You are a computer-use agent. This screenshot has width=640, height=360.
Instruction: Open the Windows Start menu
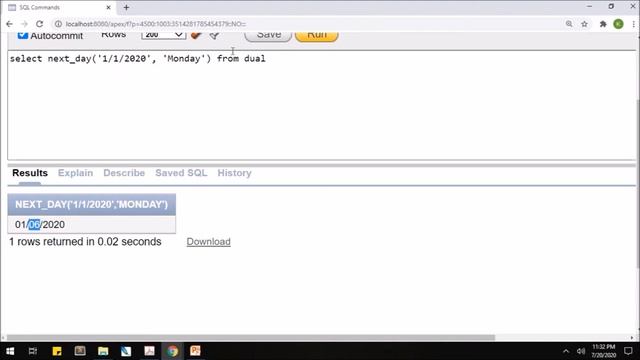(10, 351)
